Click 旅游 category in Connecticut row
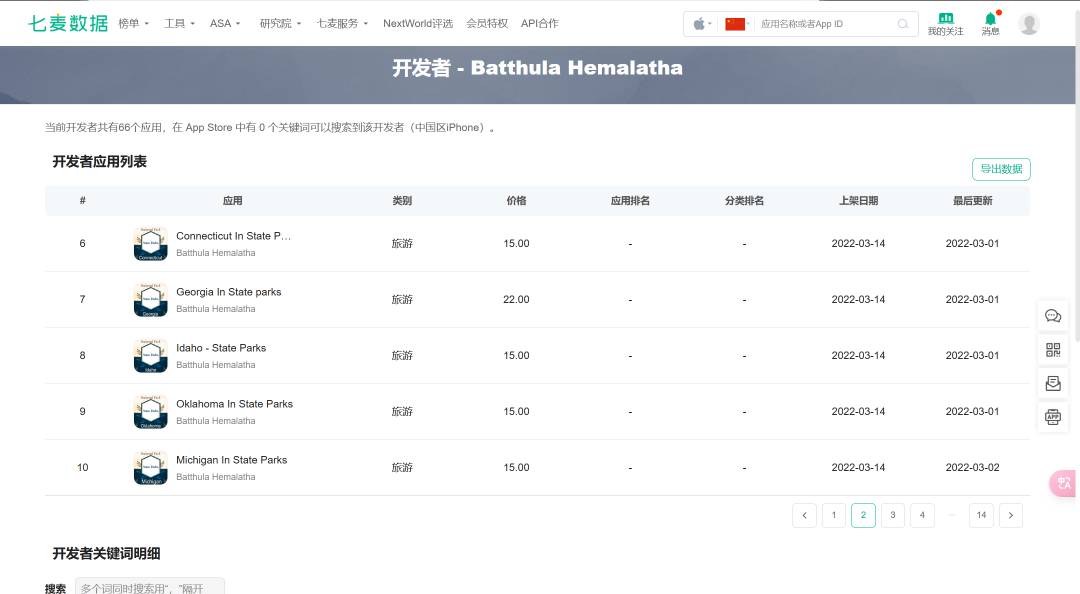The height and width of the screenshot is (594, 1080). (x=402, y=244)
